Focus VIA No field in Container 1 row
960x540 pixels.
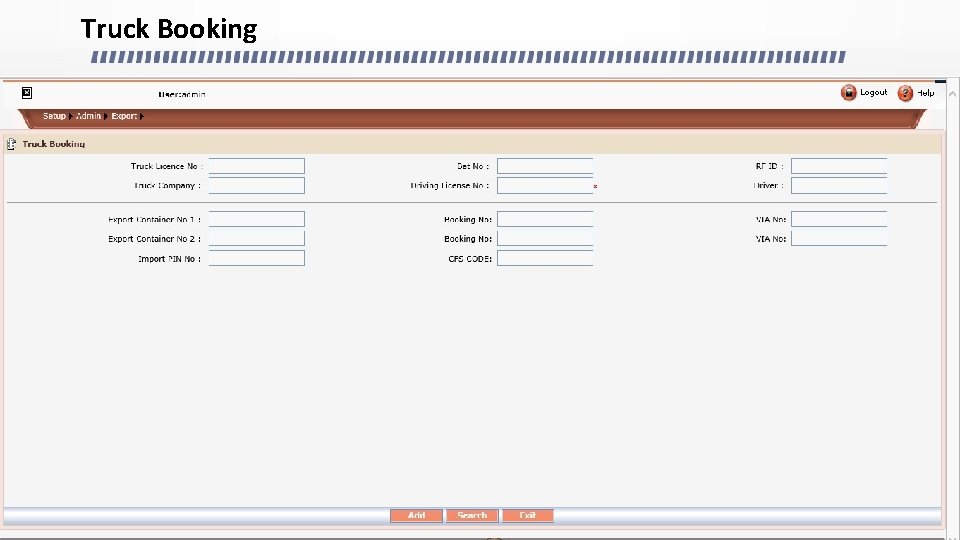tap(839, 219)
